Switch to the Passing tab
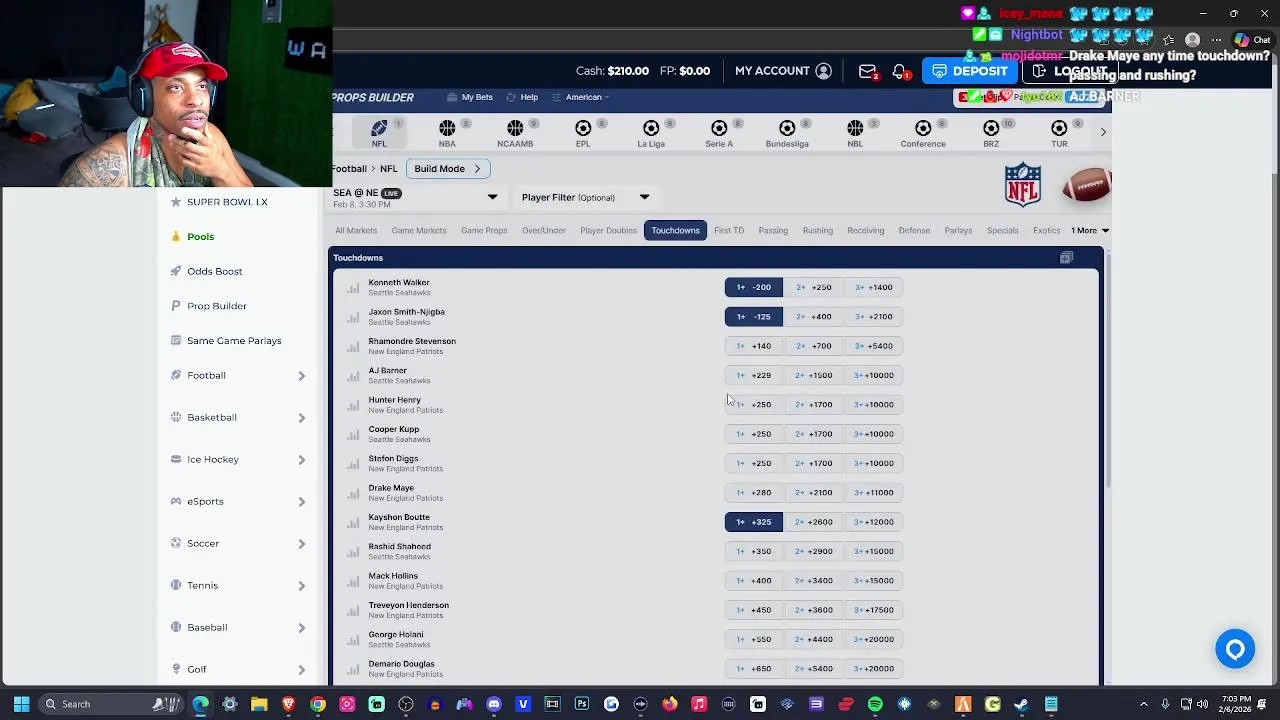The height and width of the screenshot is (720, 1280). coord(773,231)
